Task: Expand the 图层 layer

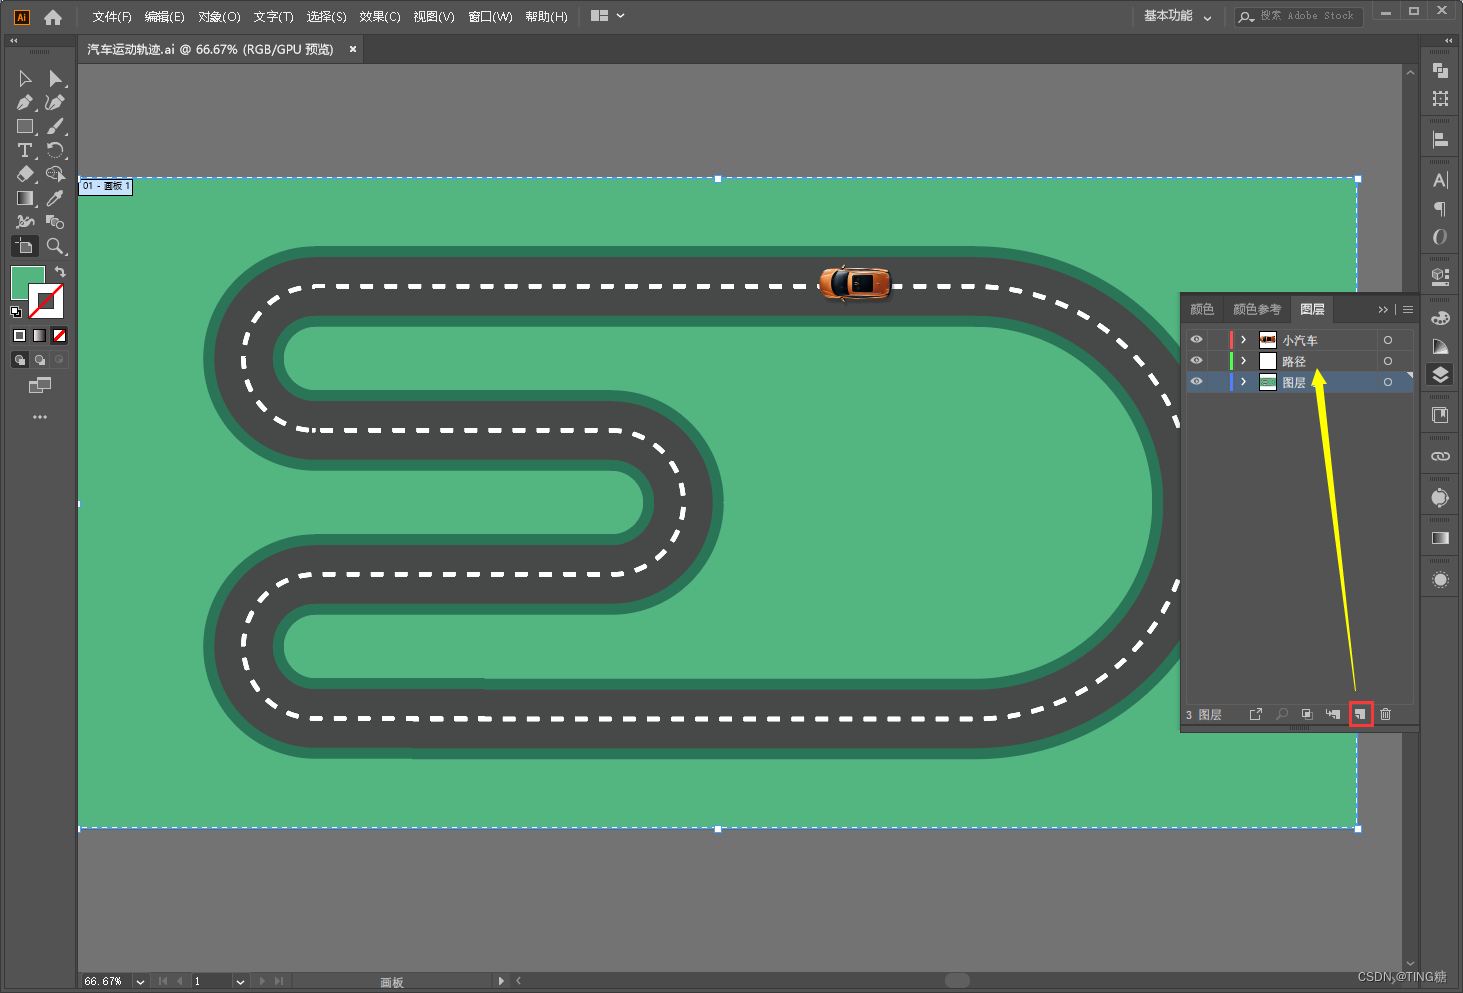Action: (x=1244, y=382)
